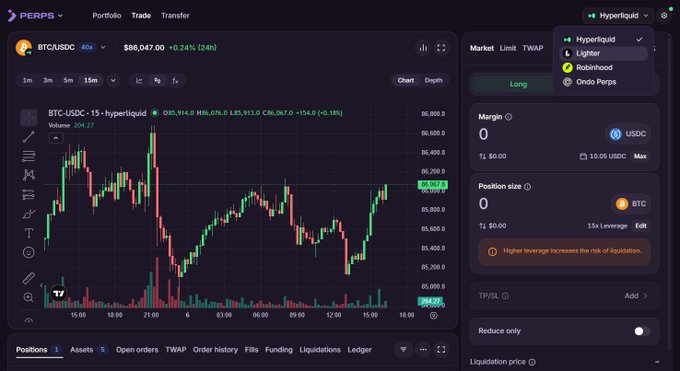
Task: Open the Liquidations tab
Action: tap(320, 350)
